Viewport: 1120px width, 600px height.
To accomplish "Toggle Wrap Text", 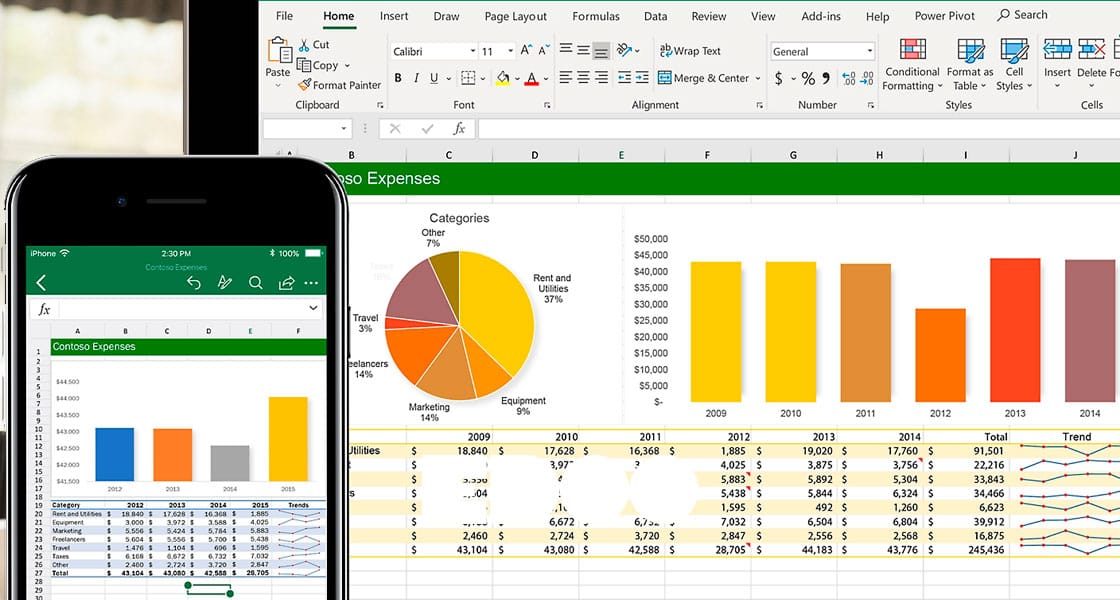I will click(690, 51).
